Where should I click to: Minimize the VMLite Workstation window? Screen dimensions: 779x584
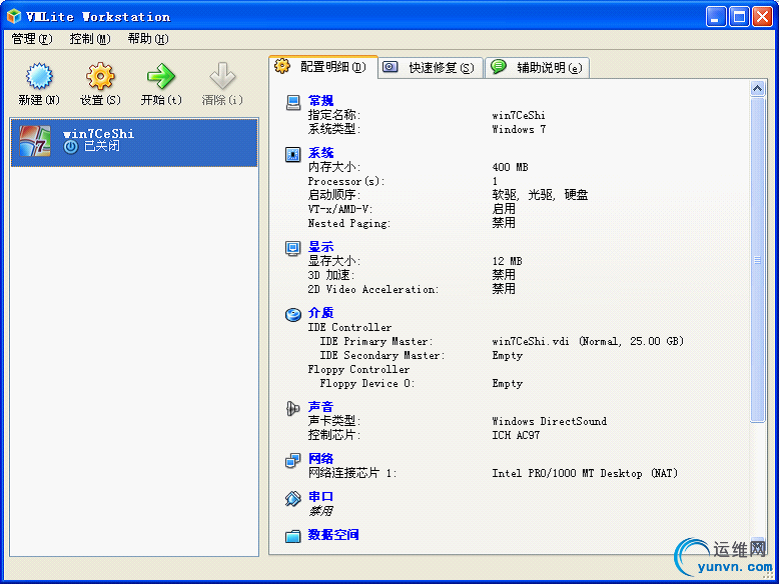pyautogui.click(x=715, y=16)
